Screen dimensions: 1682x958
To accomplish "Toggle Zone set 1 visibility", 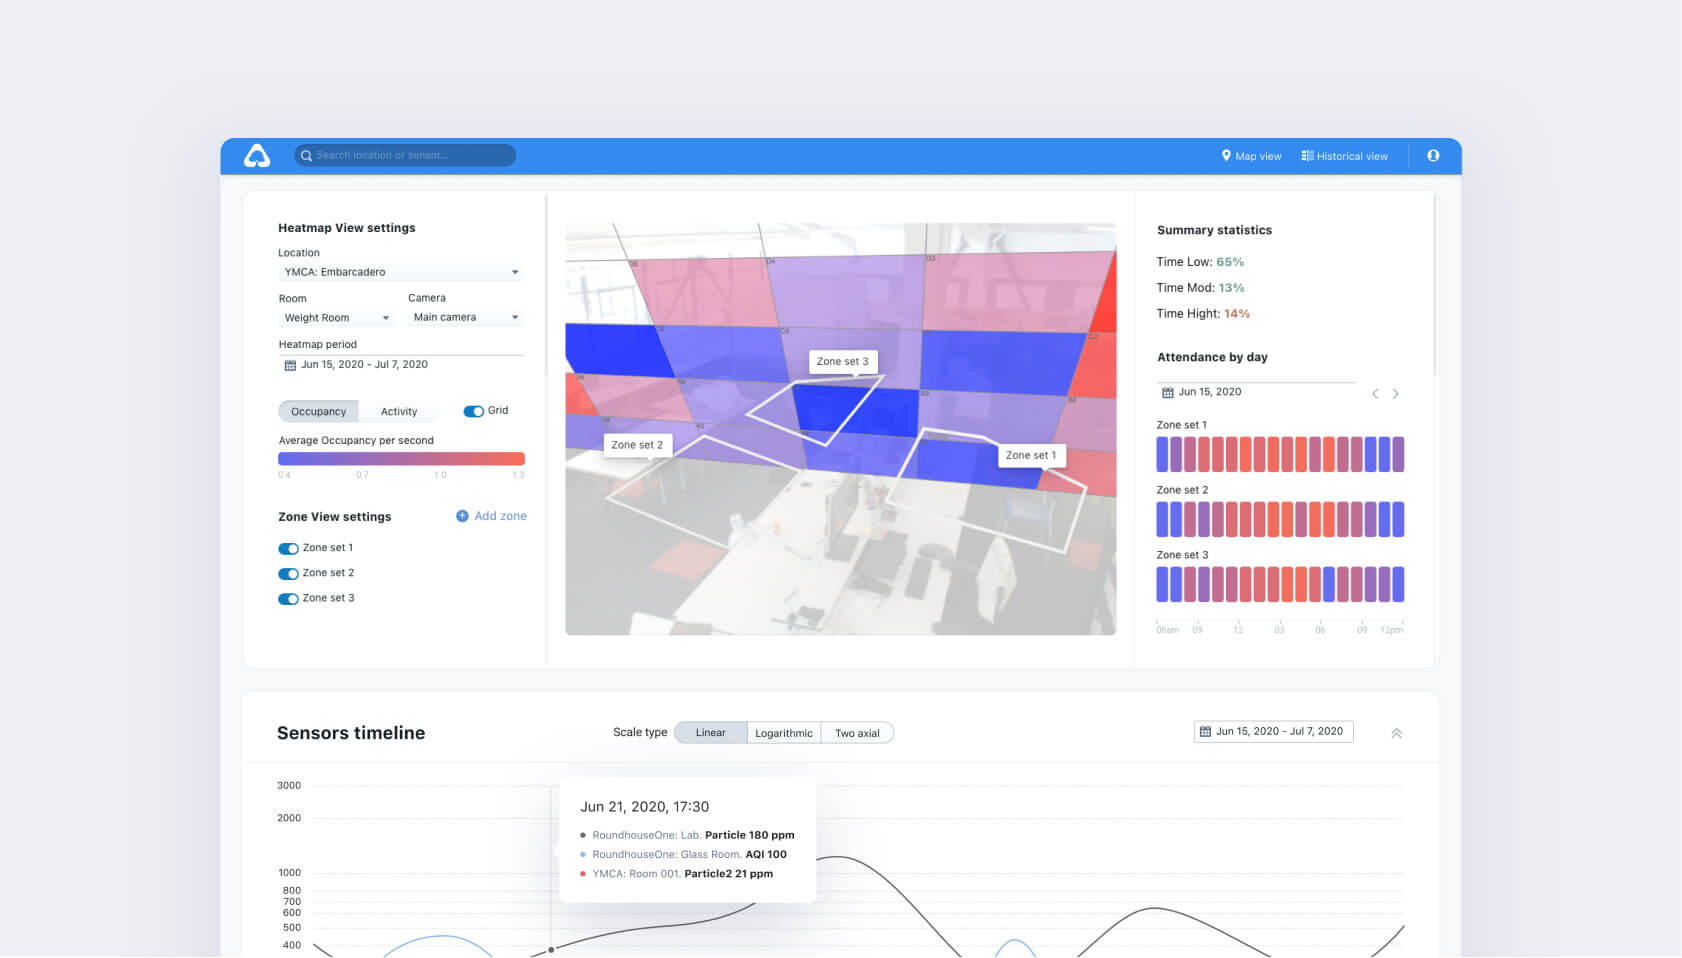I will point(288,549).
